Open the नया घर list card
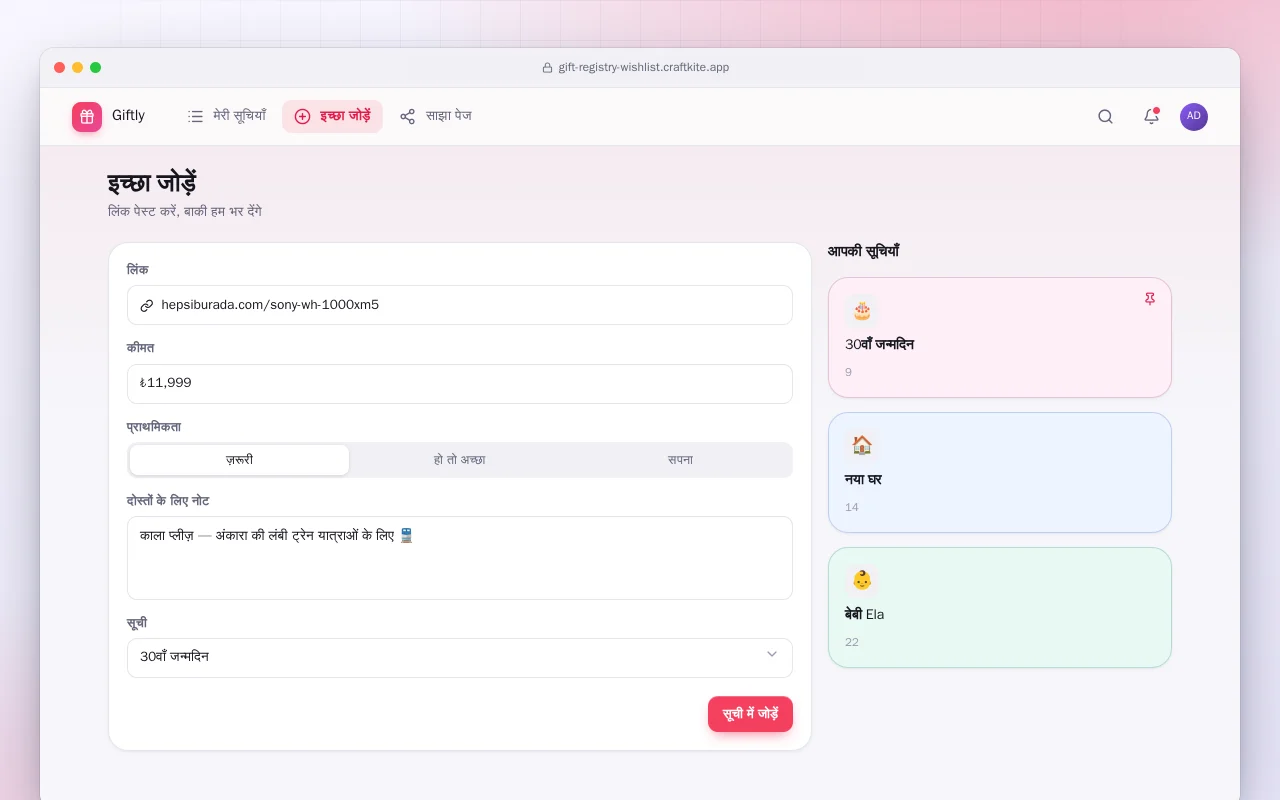 click(1000, 472)
